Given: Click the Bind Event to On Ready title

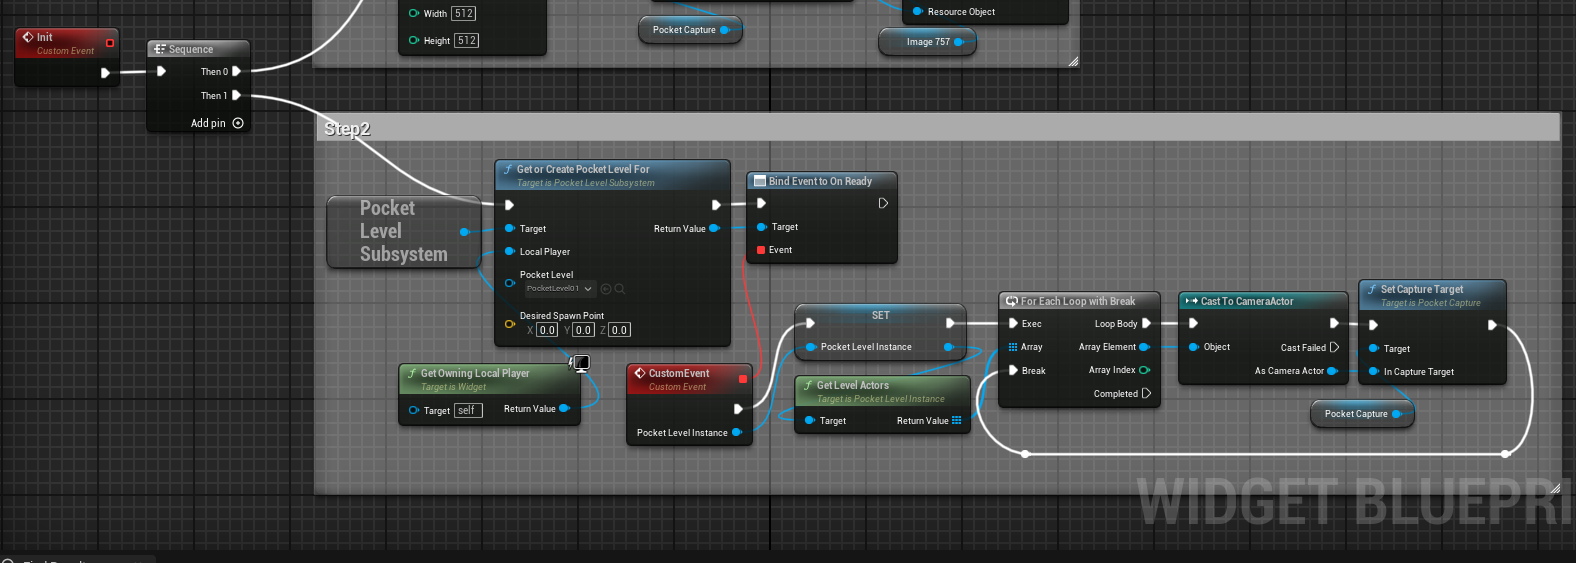Looking at the screenshot, I should pos(820,181).
